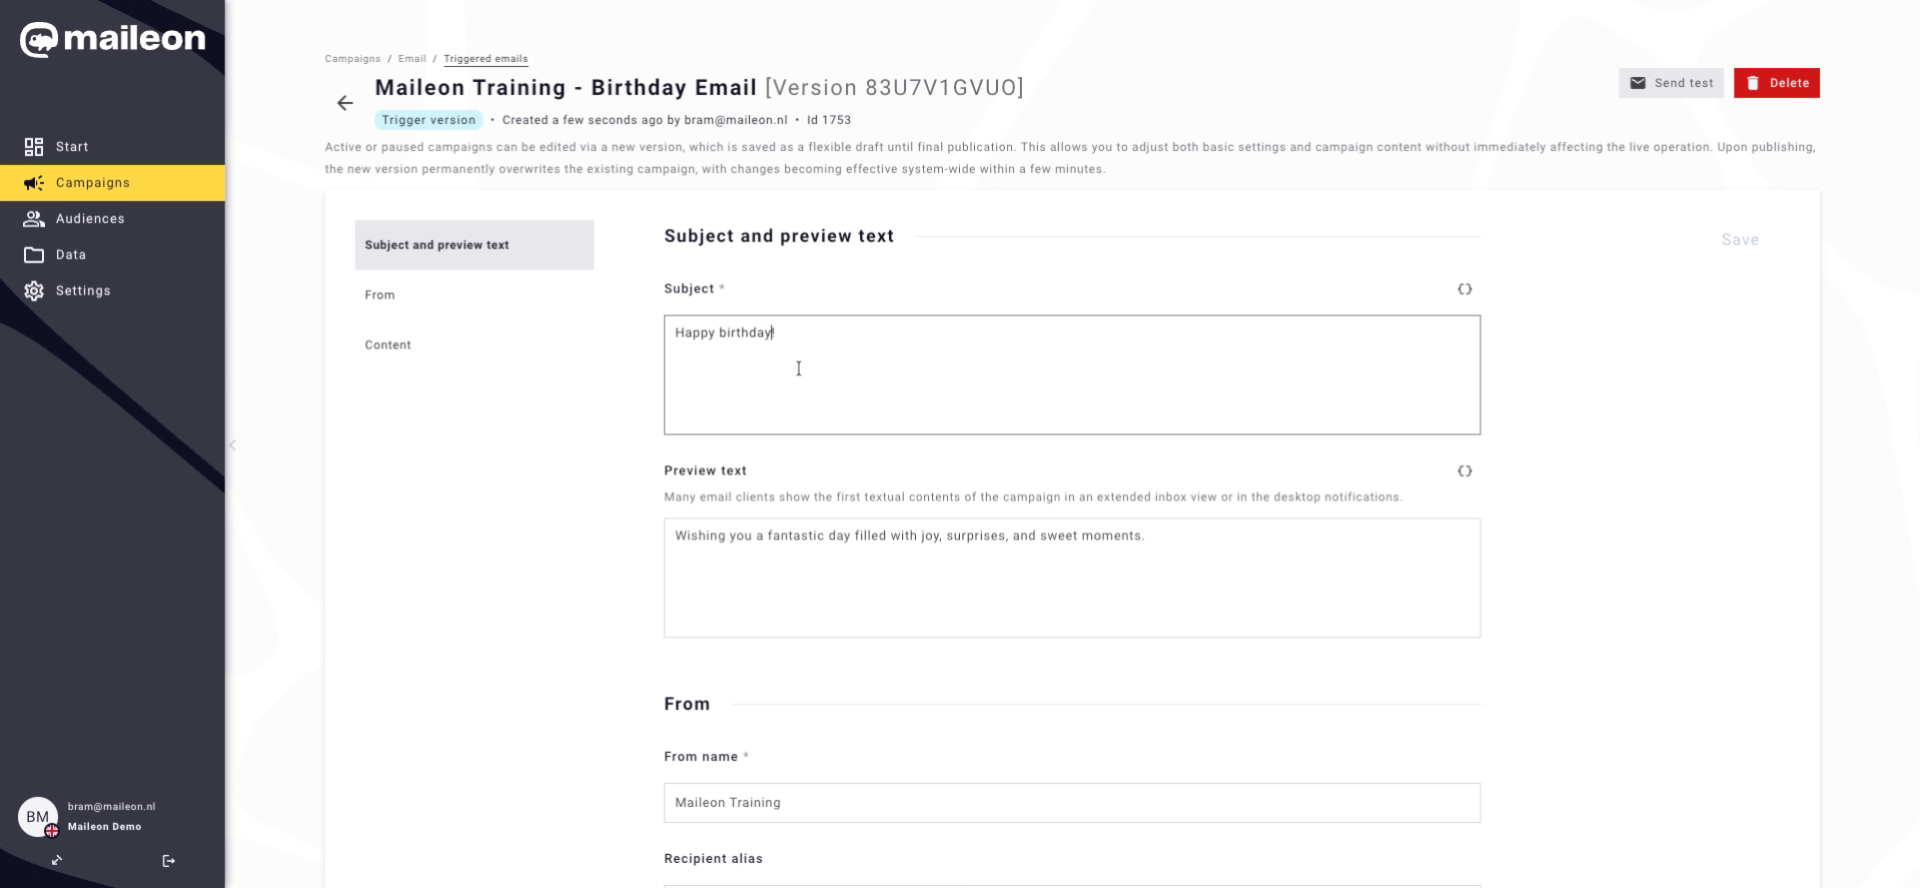Select the Audiences icon in the sidebar
1920x888 pixels.
[x=33, y=218]
